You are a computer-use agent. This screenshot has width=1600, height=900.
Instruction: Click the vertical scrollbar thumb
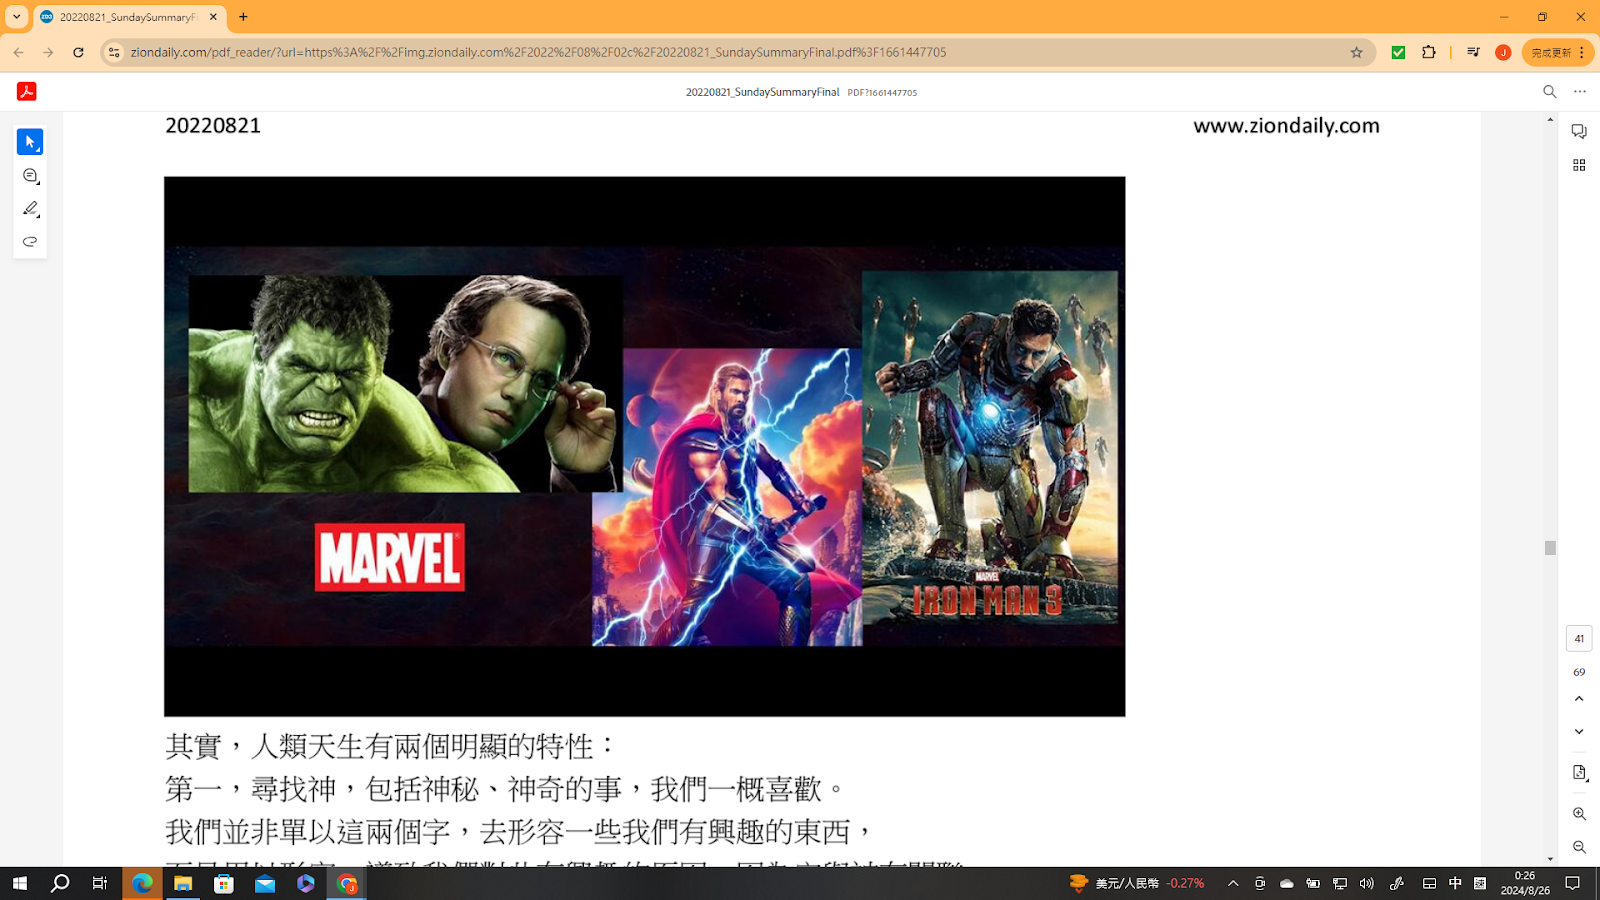[1550, 548]
